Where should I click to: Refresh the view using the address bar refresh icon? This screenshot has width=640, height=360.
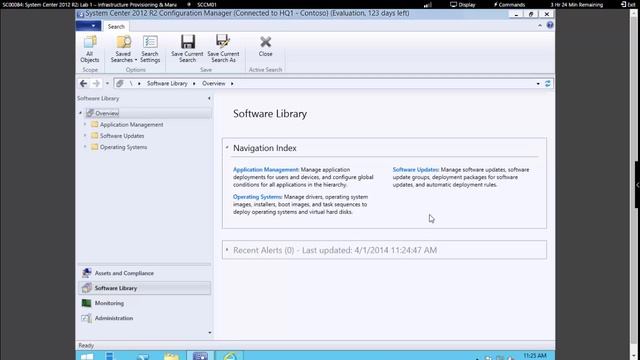548,84
